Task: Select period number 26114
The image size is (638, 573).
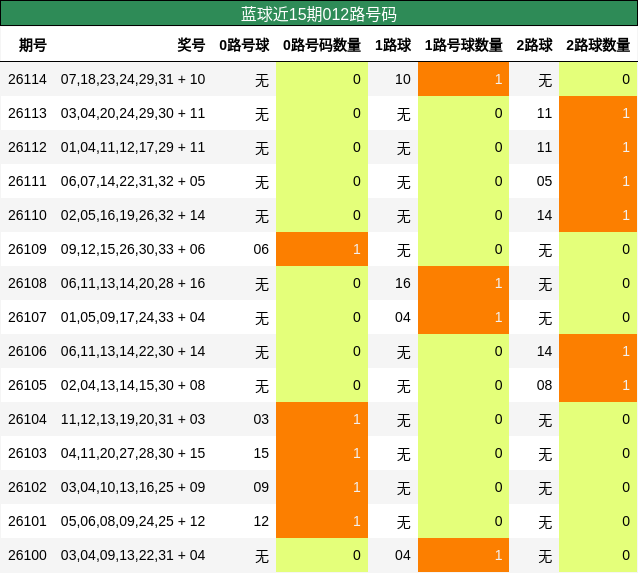Action: pyautogui.click(x=27, y=79)
